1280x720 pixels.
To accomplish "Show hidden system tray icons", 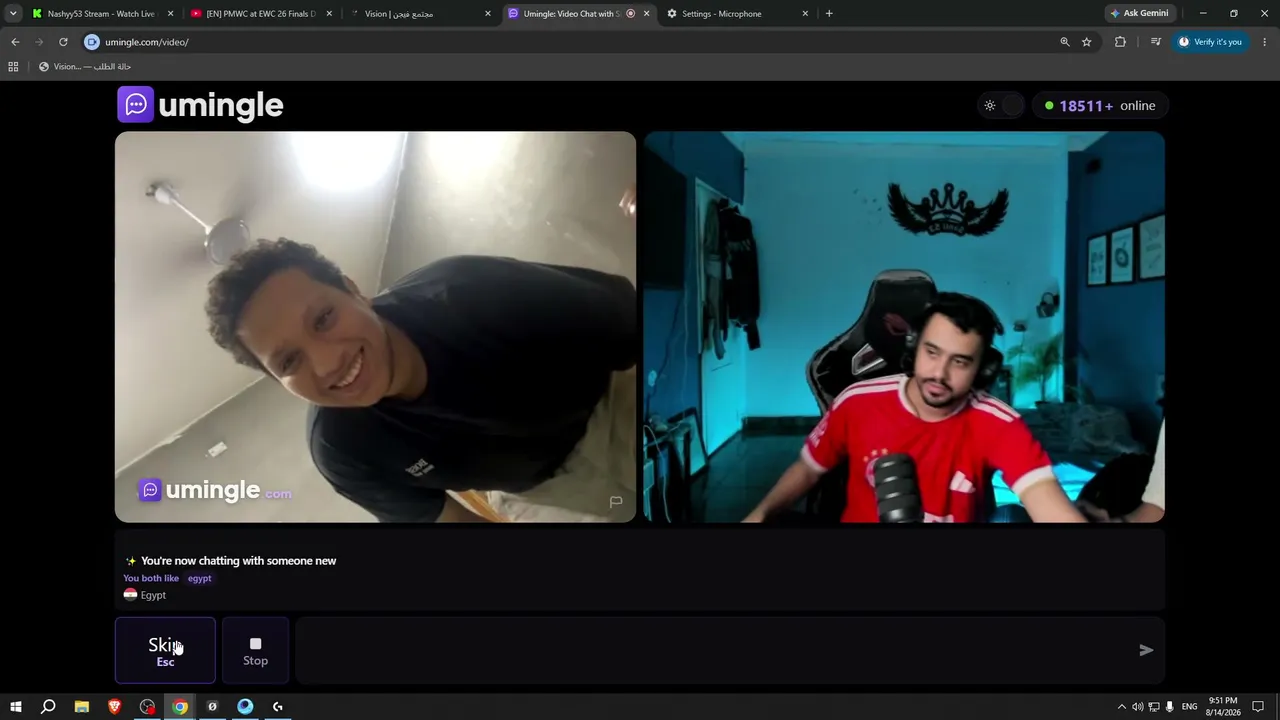I will pos(1121,707).
